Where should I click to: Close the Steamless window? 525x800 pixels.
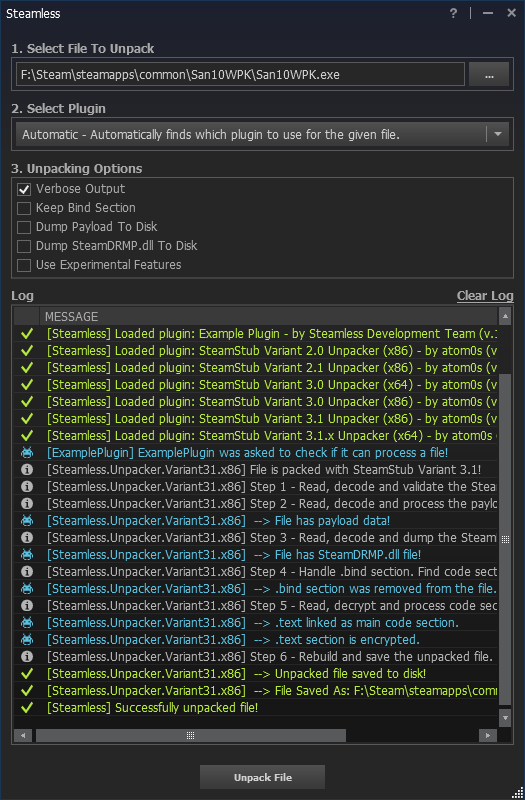(511, 13)
